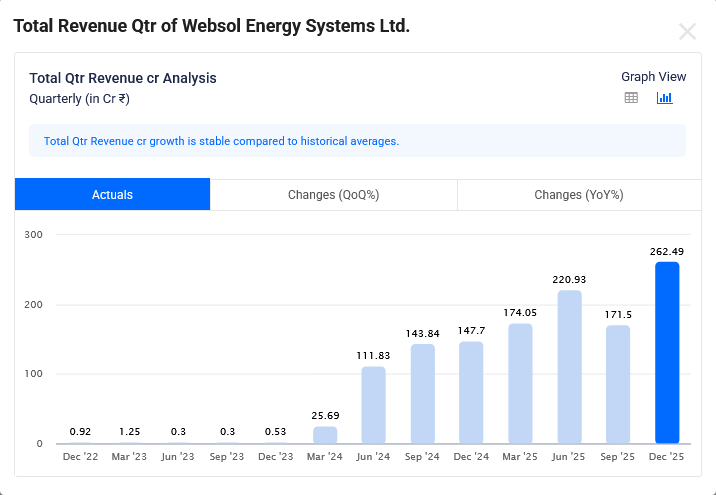Select the 262.49 value label
716x495 pixels.
667,252
